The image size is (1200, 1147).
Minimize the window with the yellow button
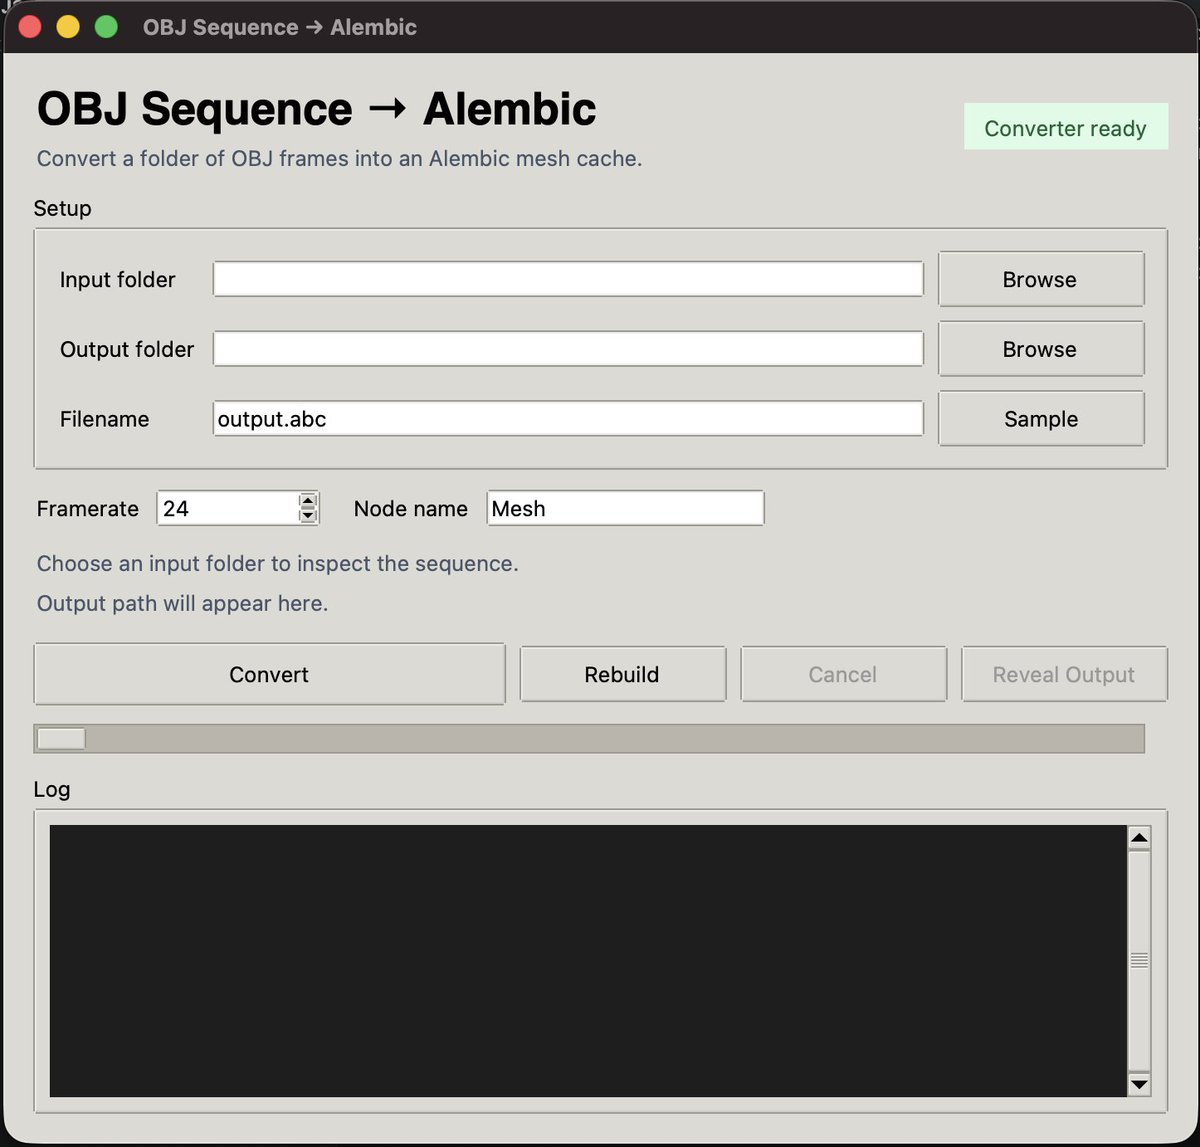(x=68, y=27)
